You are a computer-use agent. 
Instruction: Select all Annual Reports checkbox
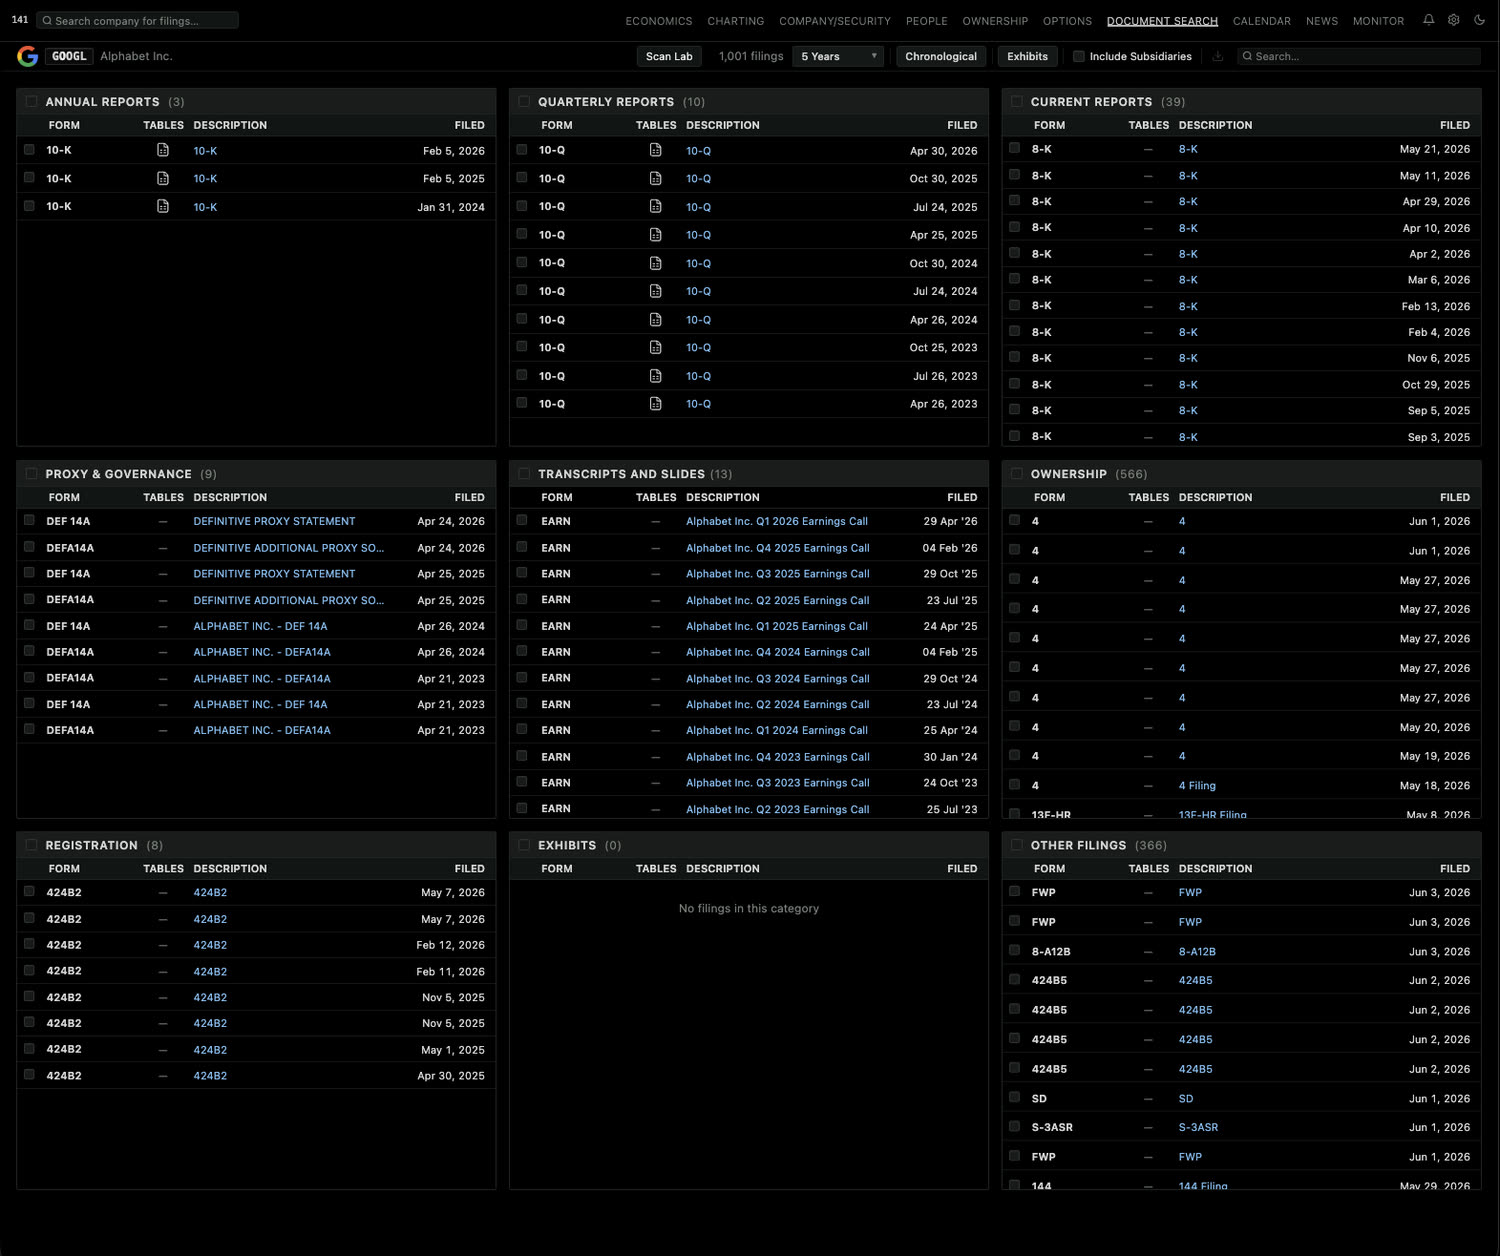(x=31, y=101)
